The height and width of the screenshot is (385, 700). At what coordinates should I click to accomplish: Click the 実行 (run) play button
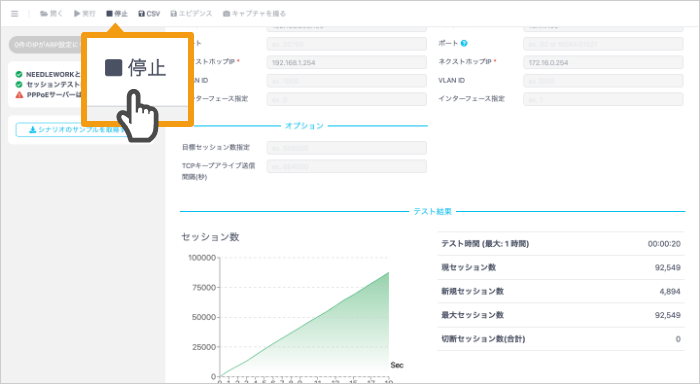point(84,14)
